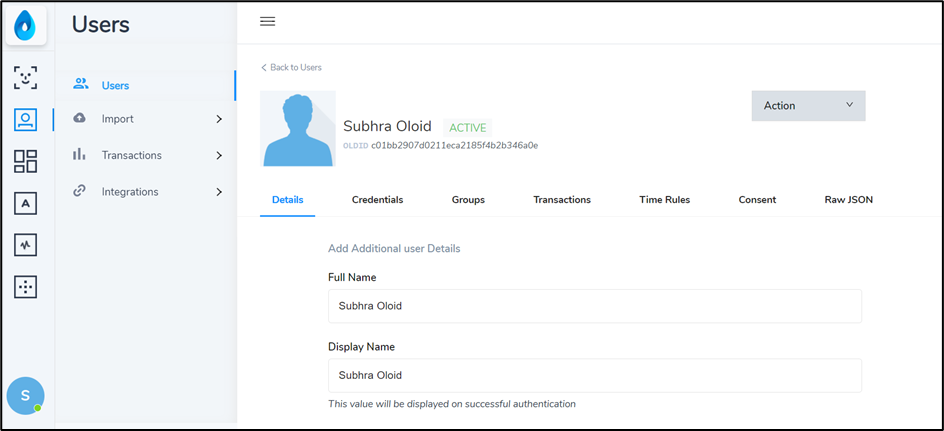Switch to the Details tab
This screenshot has width=944, height=431.
[288, 199]
